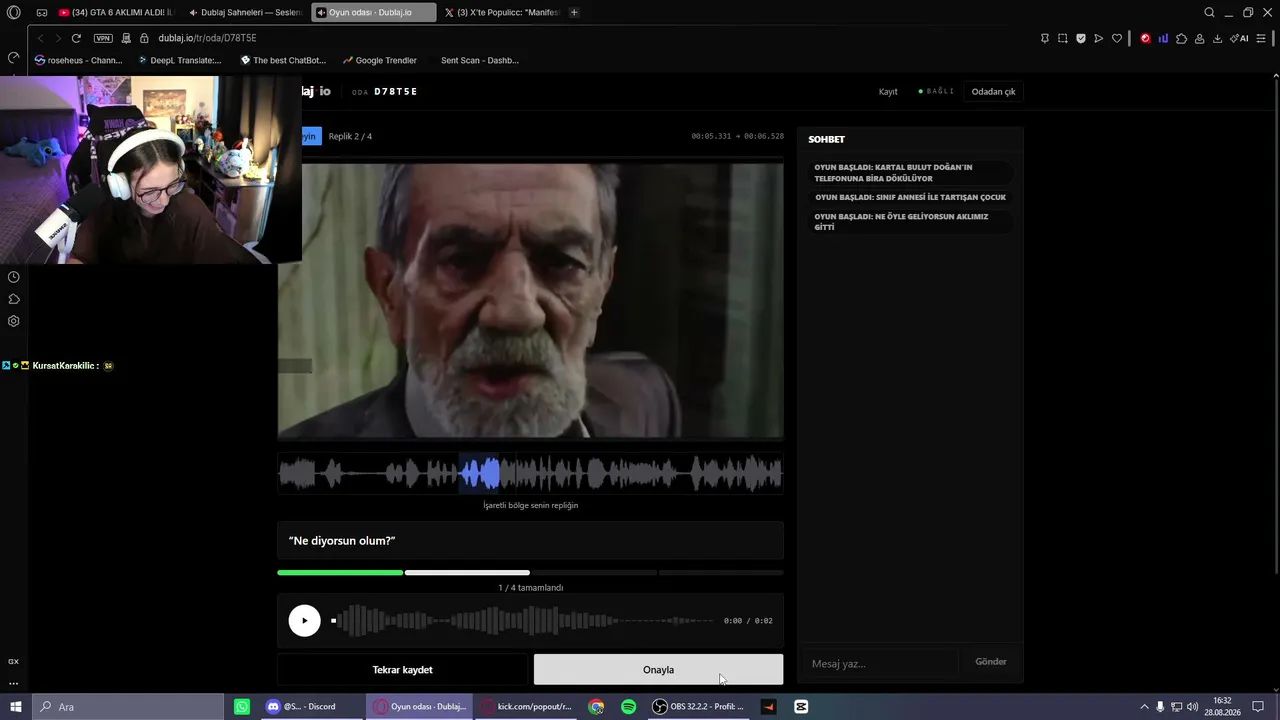Screen dimensions: 1280x720
Task: Open The best ChatBot bookmark
Action: [x=284, y=60]
